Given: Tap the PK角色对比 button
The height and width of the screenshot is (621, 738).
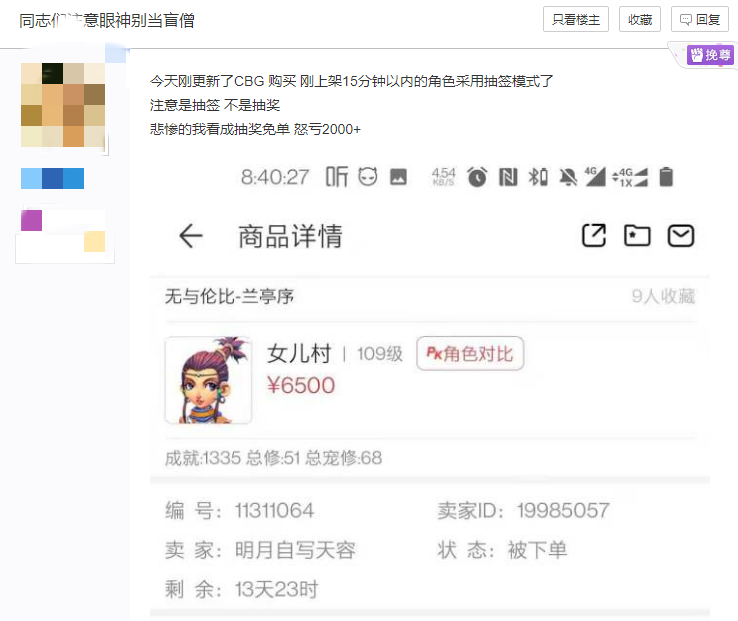Looking at the screenshot, I should (470, 354).
